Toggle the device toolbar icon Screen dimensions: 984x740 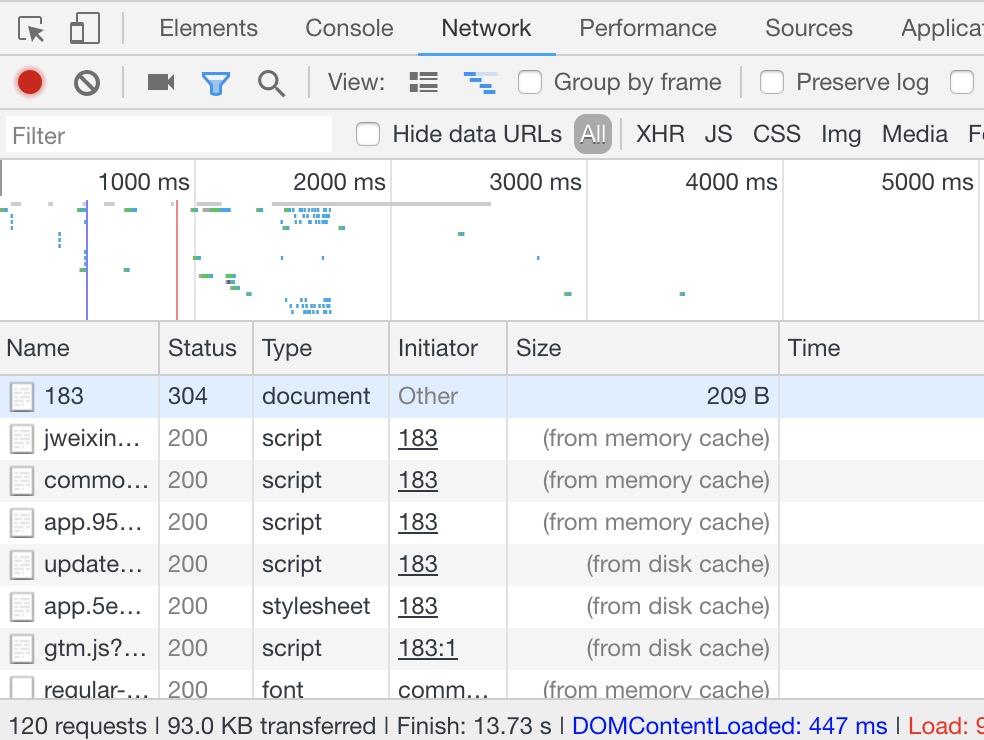click(x=84, y=29)
